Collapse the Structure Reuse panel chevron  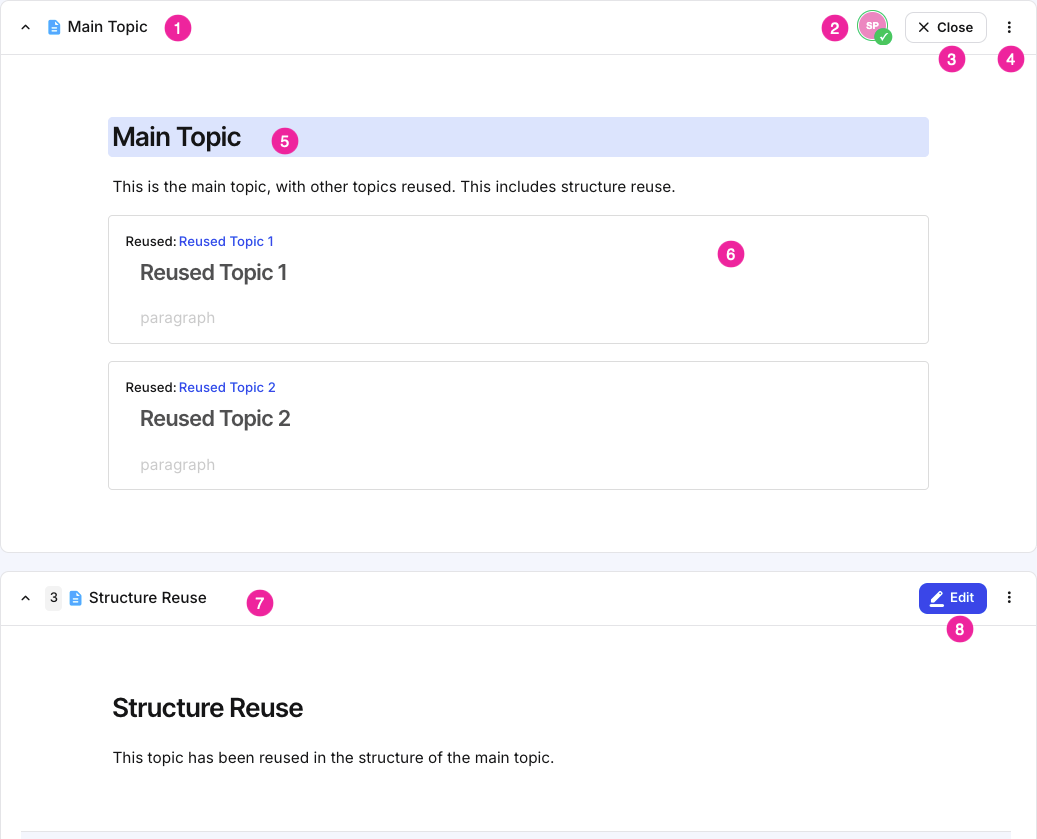tap(26, 598)
